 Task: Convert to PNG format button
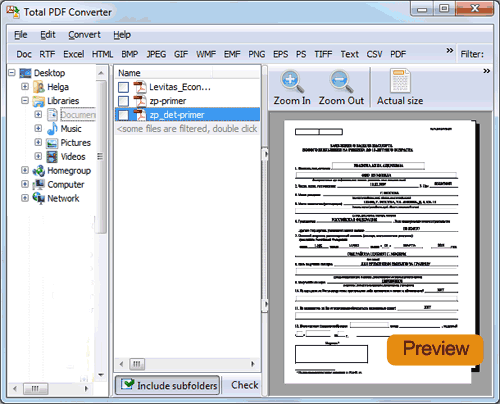coord(257,54)
